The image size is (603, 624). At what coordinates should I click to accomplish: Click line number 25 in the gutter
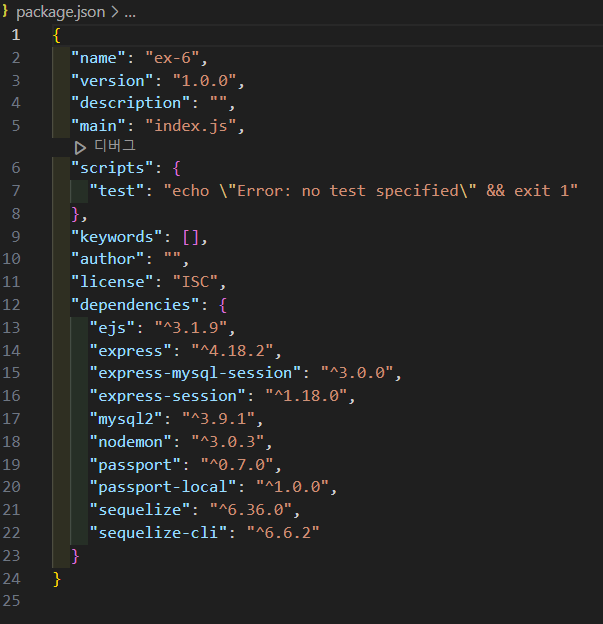pos(11,601)
